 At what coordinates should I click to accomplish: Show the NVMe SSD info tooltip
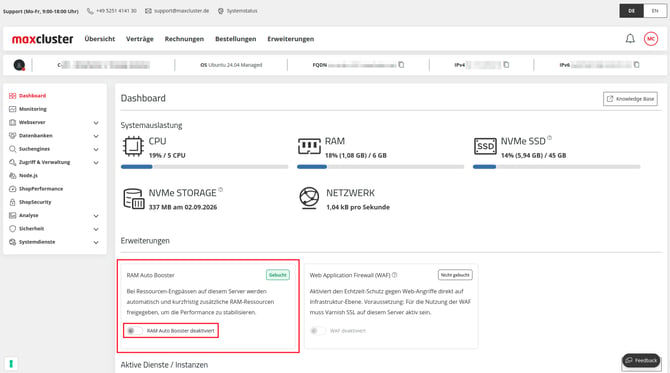(550, 138)
